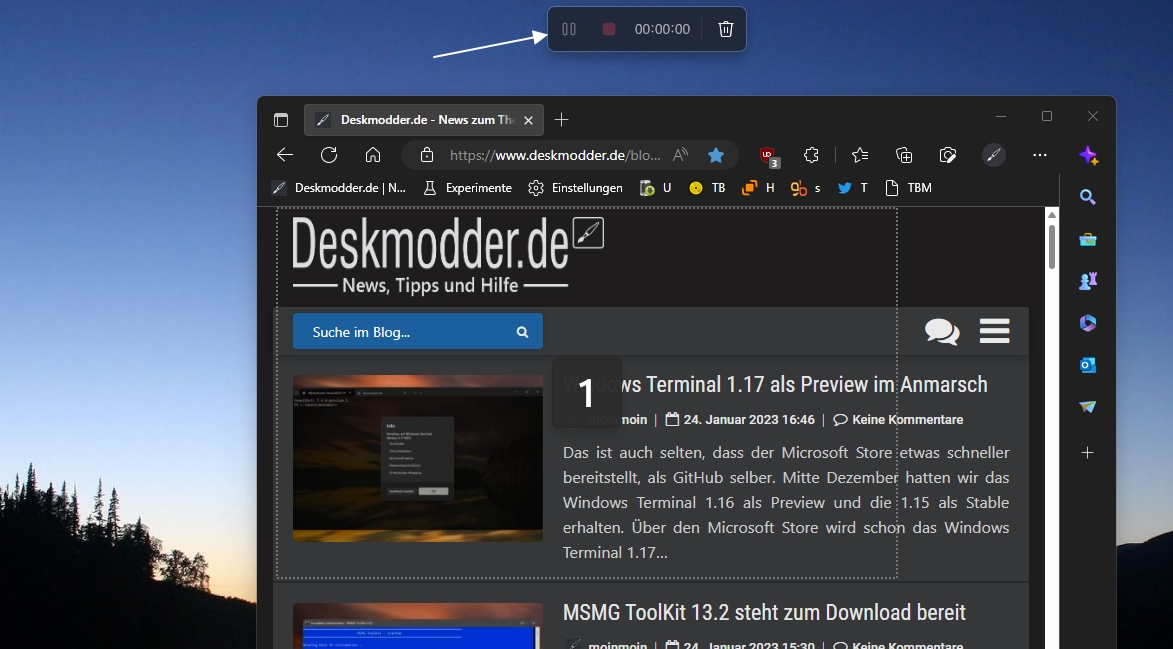Open the uBlock Origin extension
The width and height of the screenshot is (1173, 649).
click(x=768, y=156)
